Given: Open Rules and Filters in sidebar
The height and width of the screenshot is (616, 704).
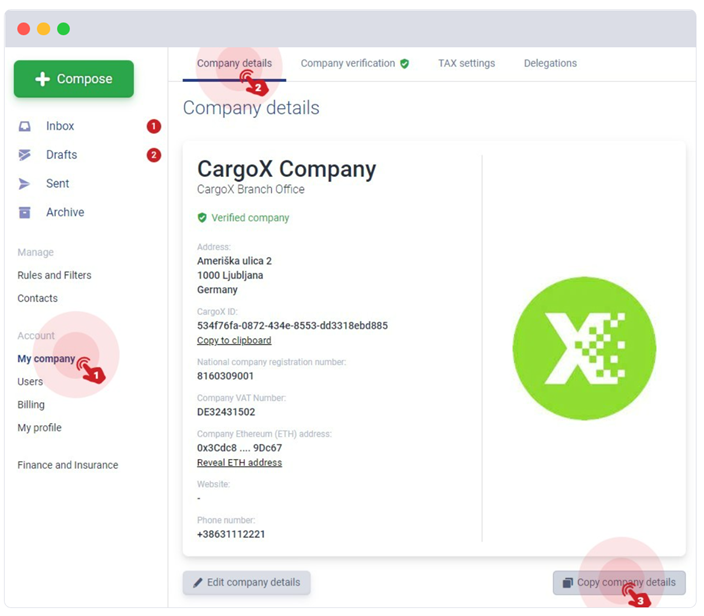Looking at the screenshot, I should (54, 275).
